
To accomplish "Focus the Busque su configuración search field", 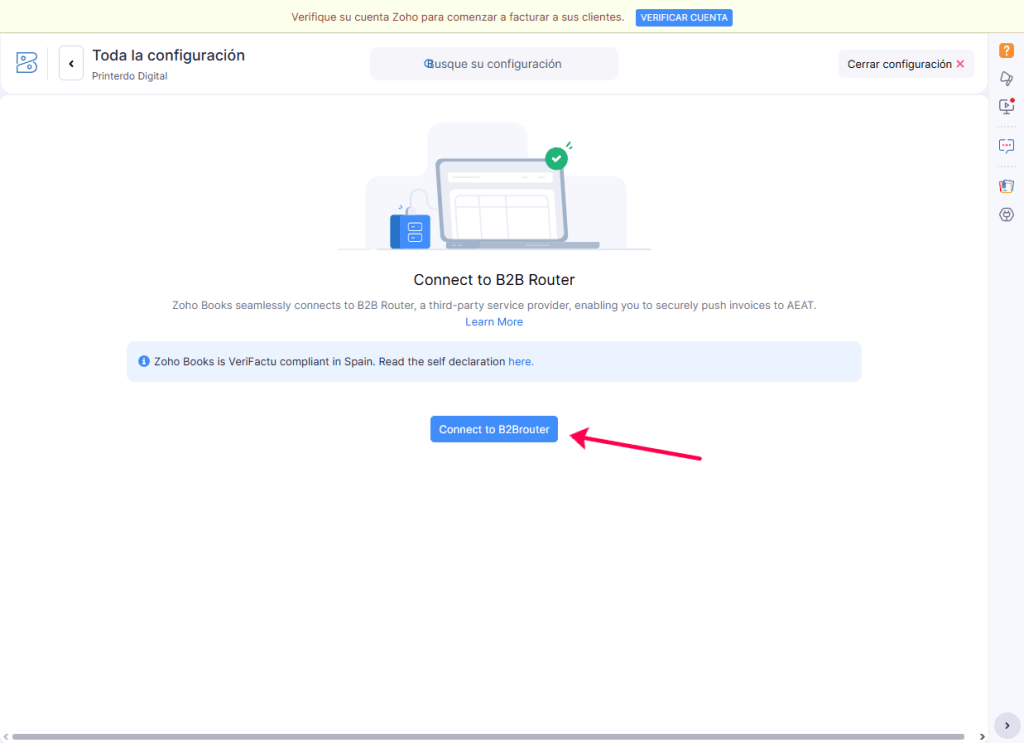I will (x=494, y=64).
